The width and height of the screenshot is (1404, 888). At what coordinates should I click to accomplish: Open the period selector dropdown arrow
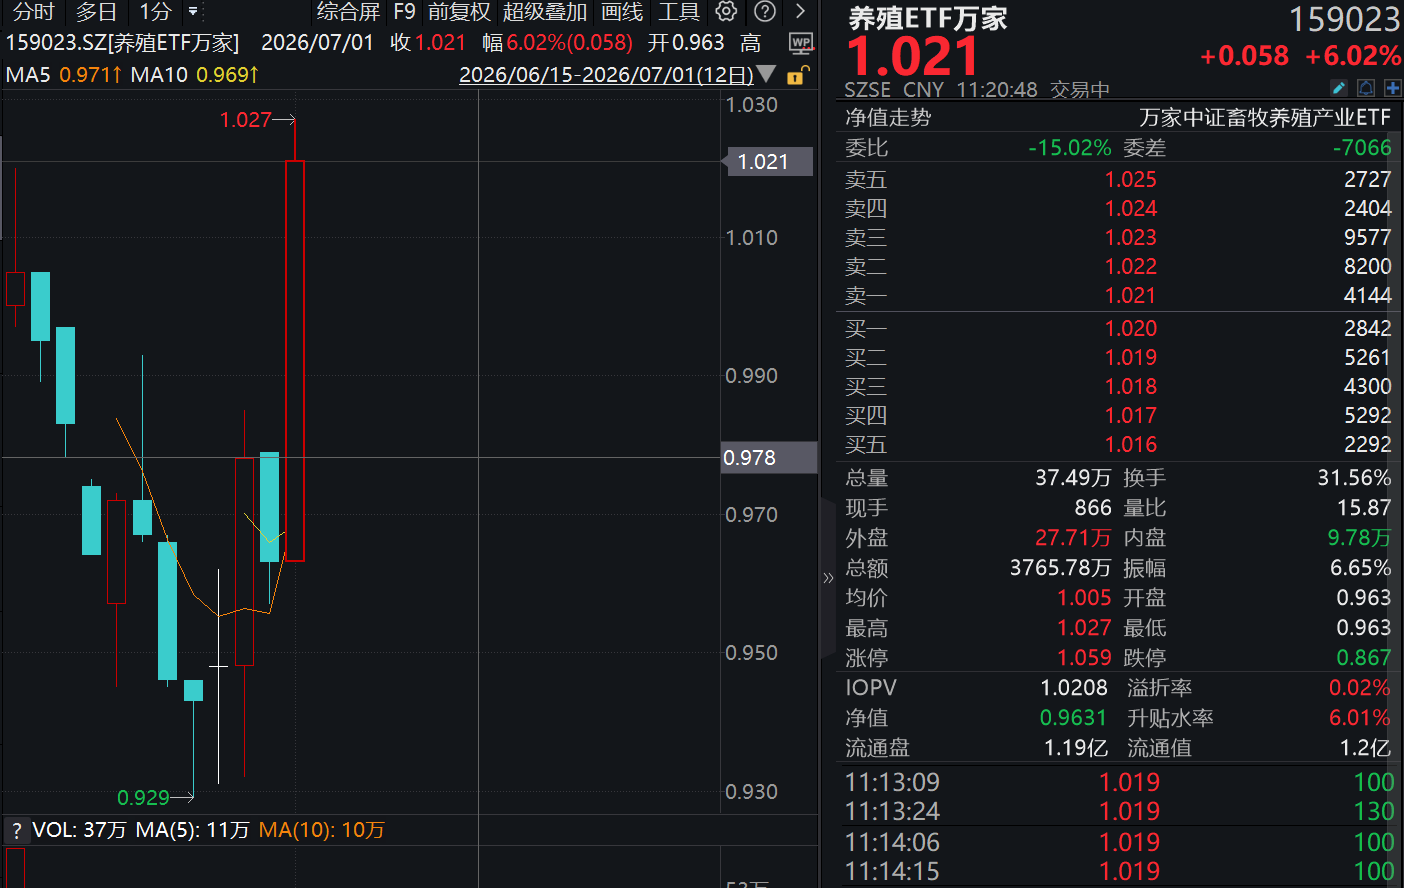pyautogui.click(x=193, y=12)
